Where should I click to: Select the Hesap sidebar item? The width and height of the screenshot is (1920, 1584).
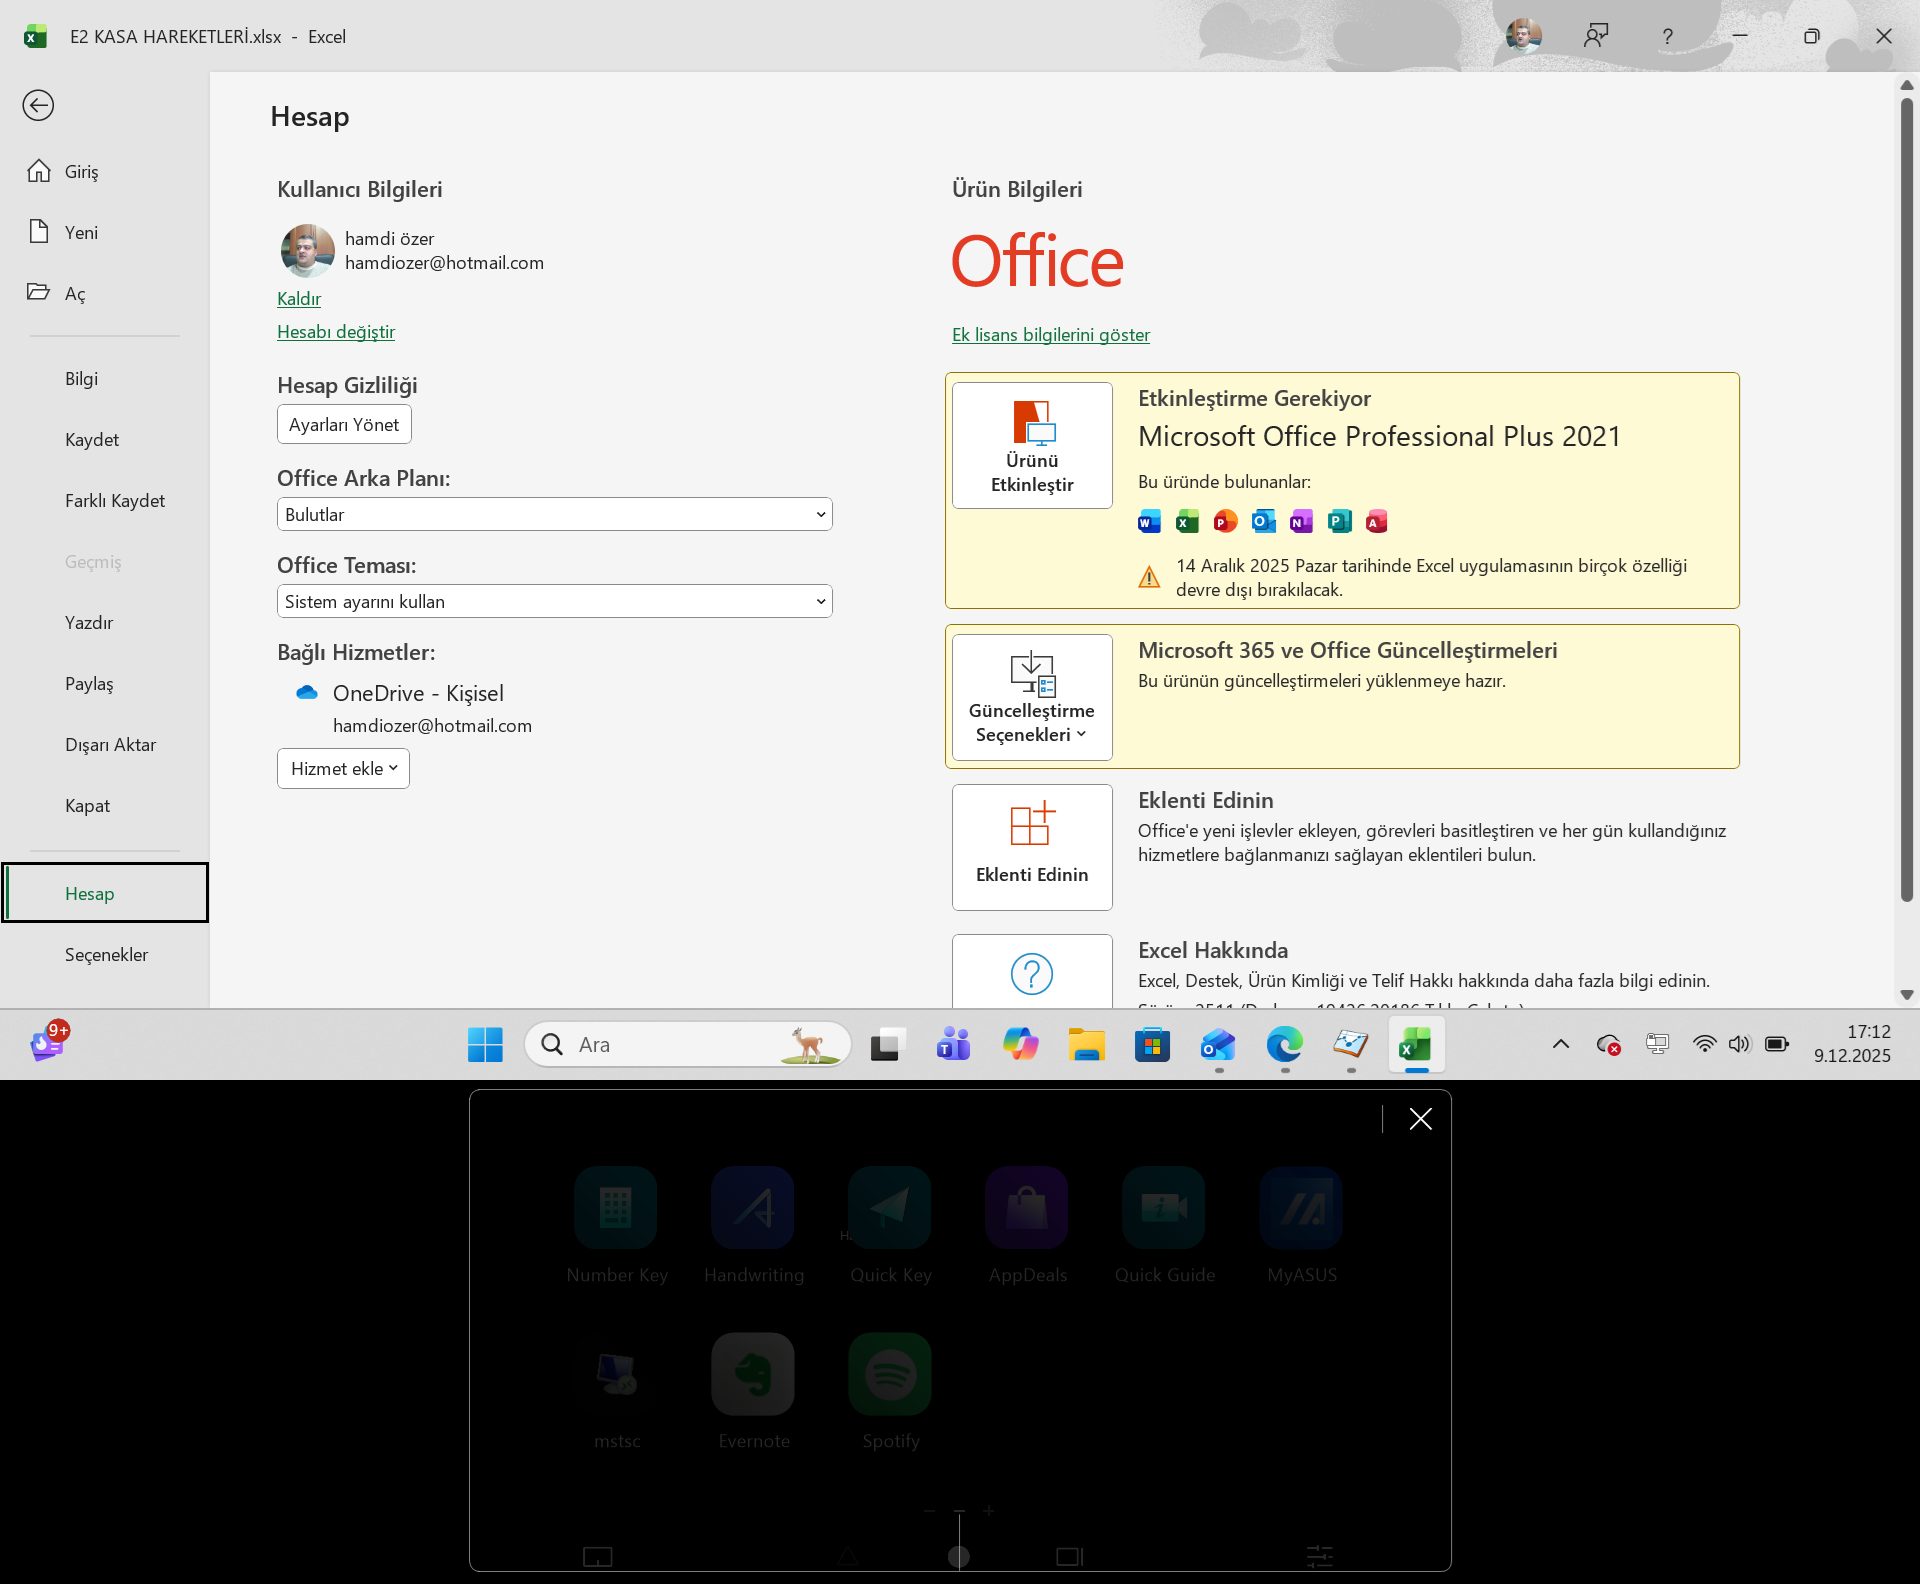point(105,893)
